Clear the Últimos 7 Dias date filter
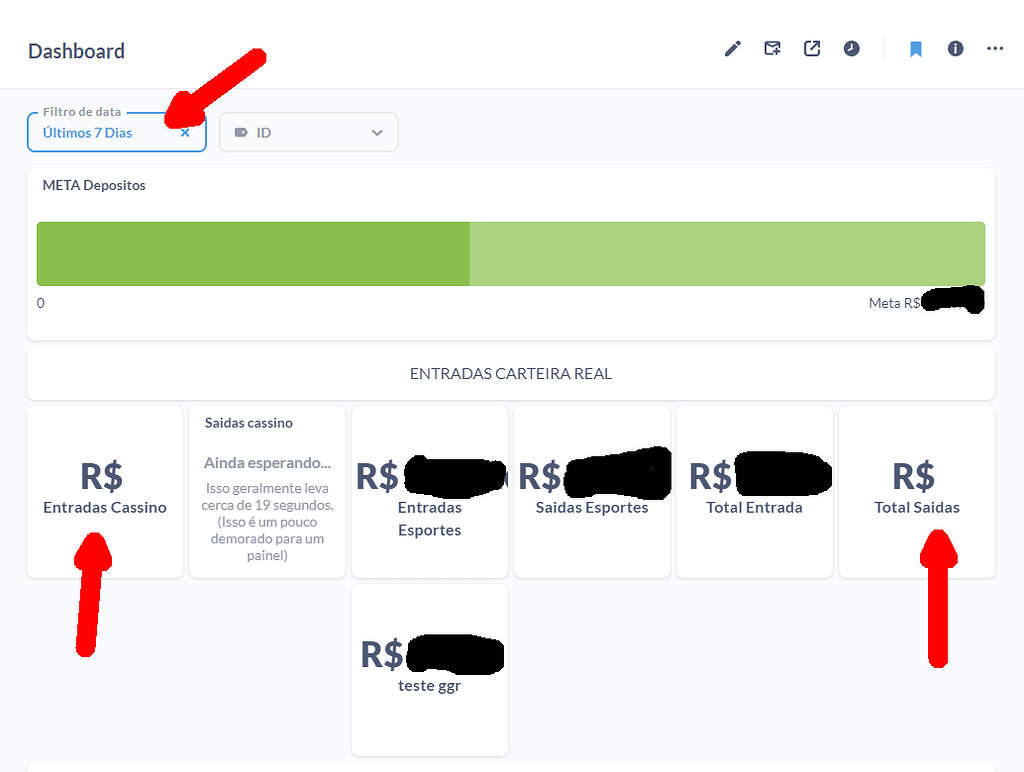The width and height of the screenshot is (1024, 772). [185, 133]
